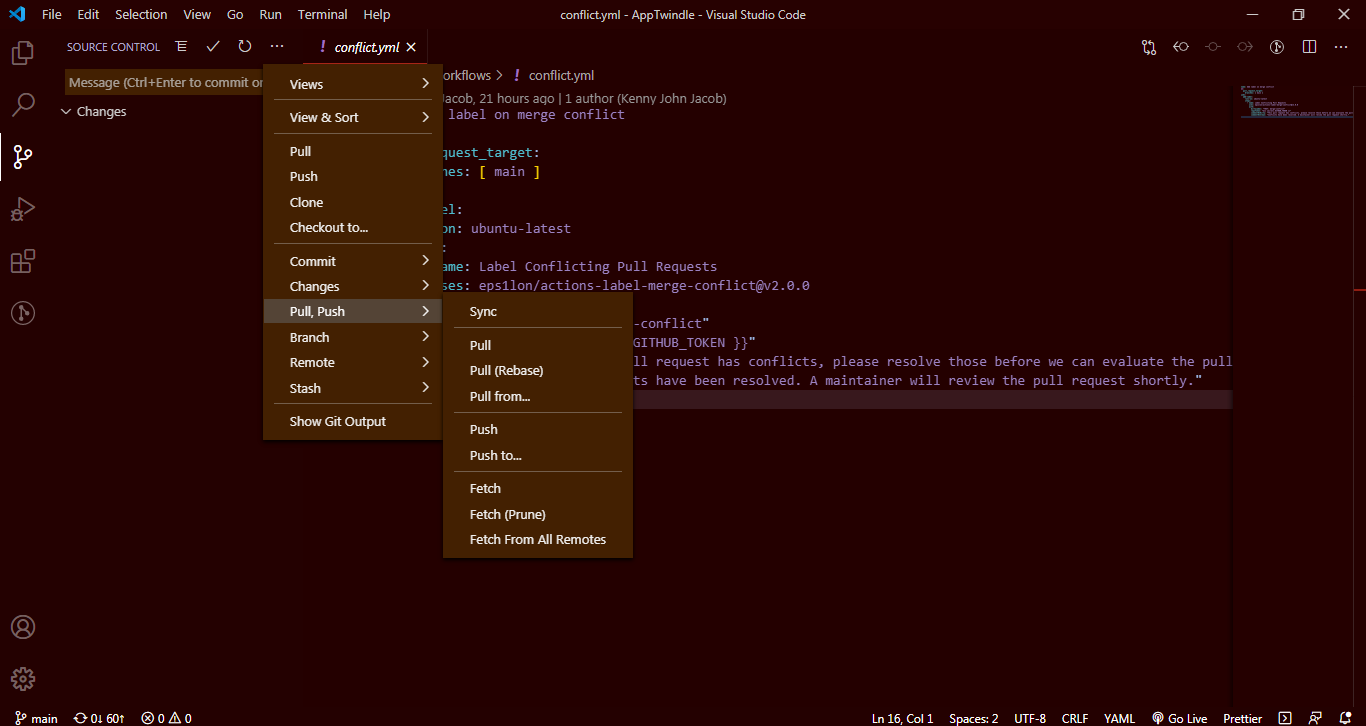Open the Edit menu
This screenshot has height=726, width=1366.
click(x=88, y=15)
